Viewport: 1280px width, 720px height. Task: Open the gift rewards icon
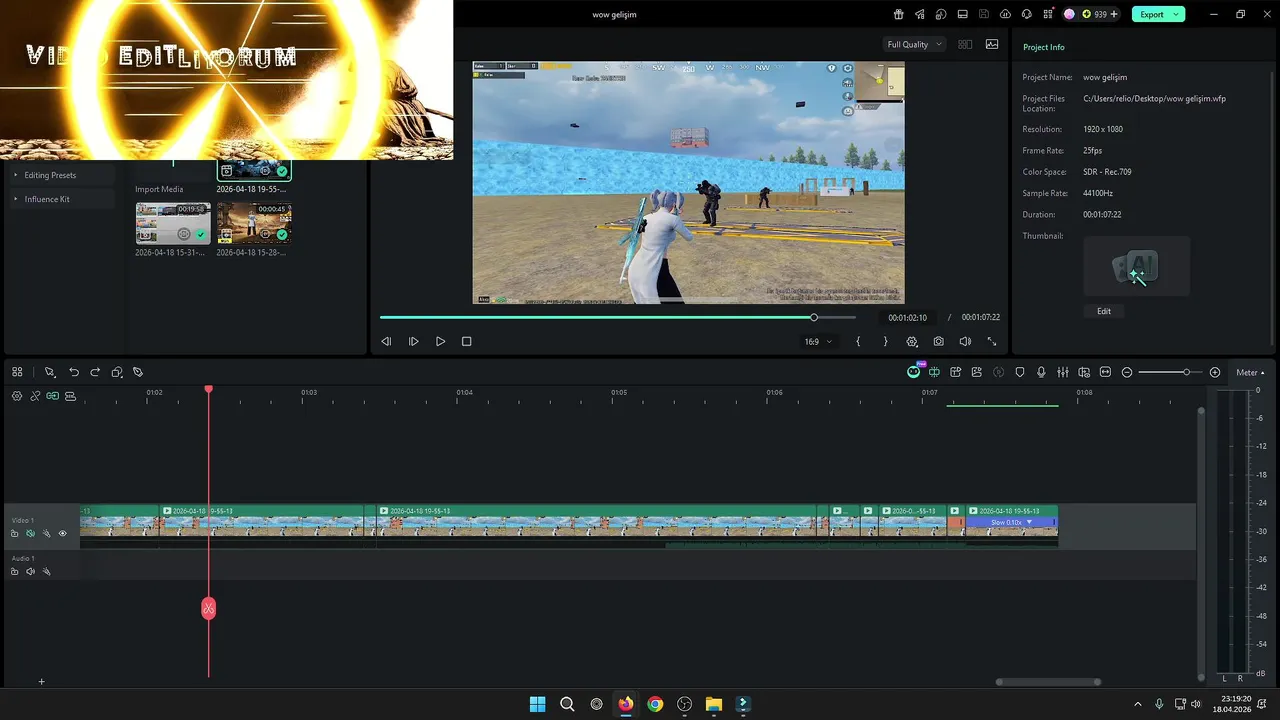898,14
